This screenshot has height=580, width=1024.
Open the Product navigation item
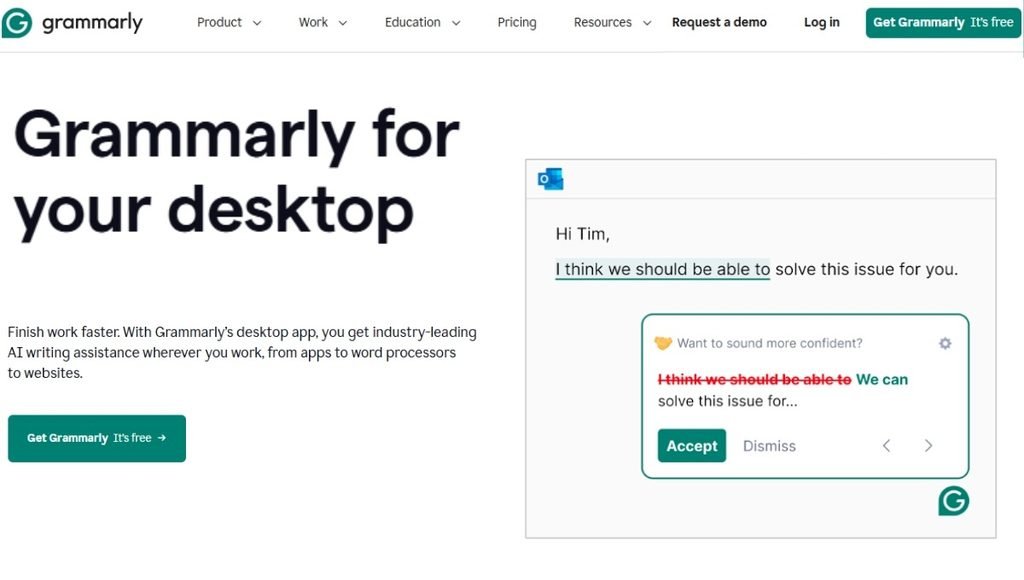tap(219, 22)
